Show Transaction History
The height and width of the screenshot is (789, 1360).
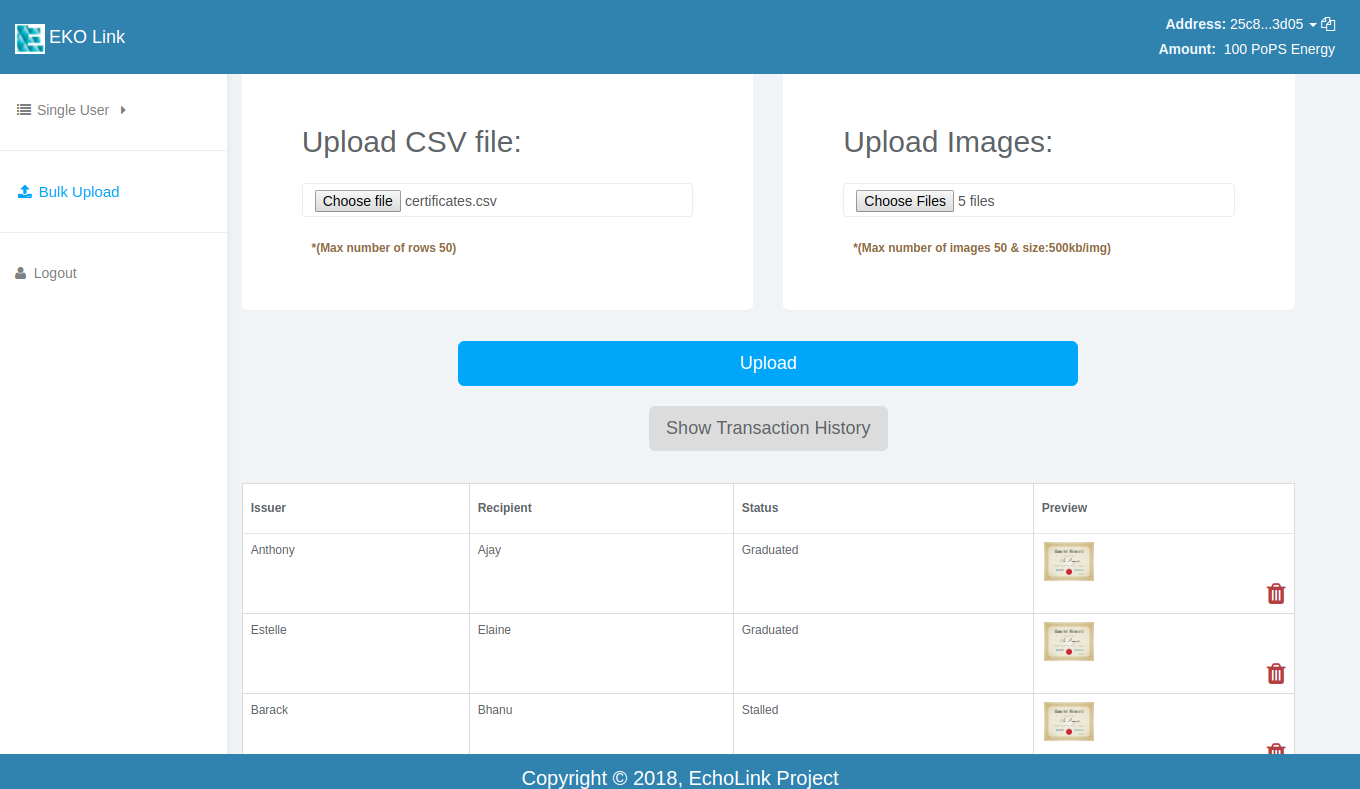point(768,428)
